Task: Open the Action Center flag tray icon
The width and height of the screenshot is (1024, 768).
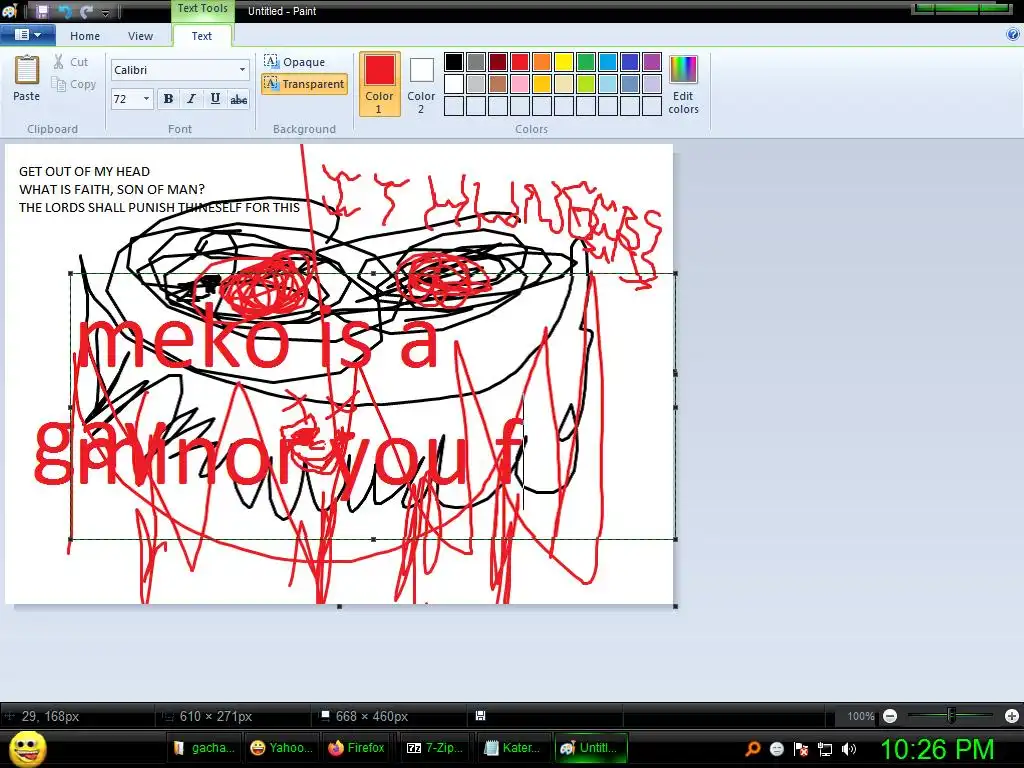Action: coord(801,749)
